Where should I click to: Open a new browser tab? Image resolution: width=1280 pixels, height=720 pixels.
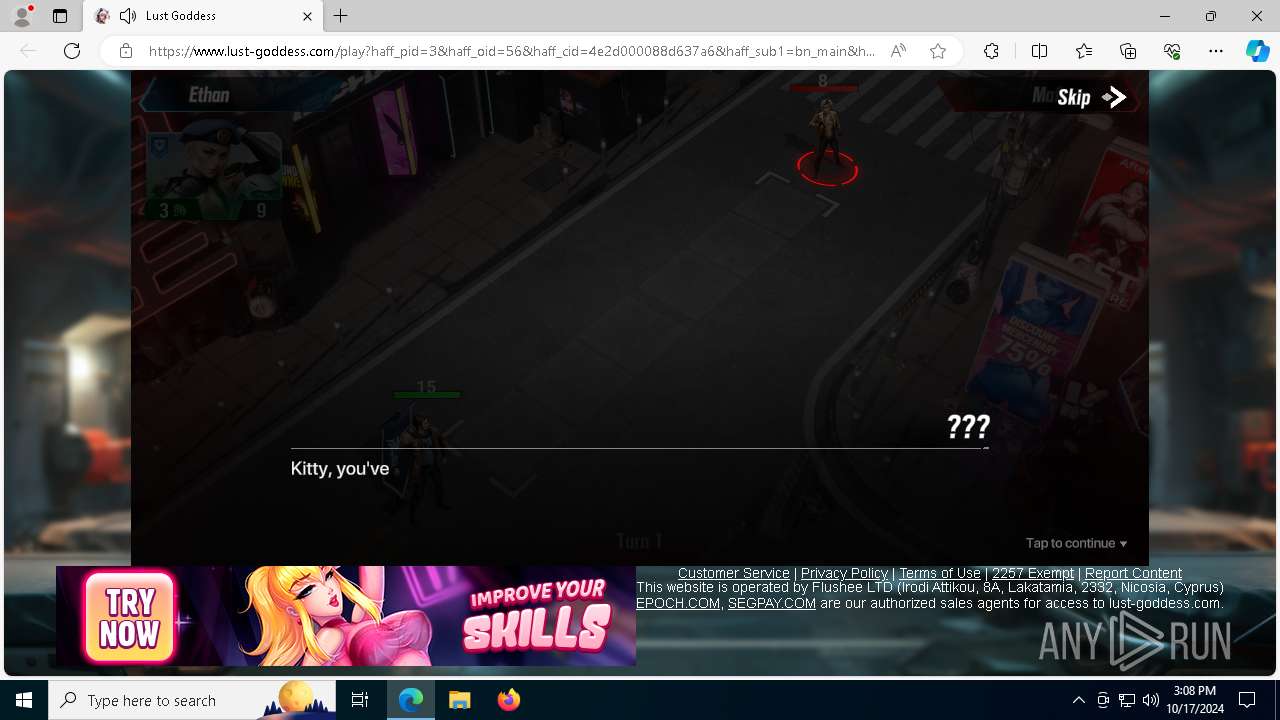click(x=341, y=16)
